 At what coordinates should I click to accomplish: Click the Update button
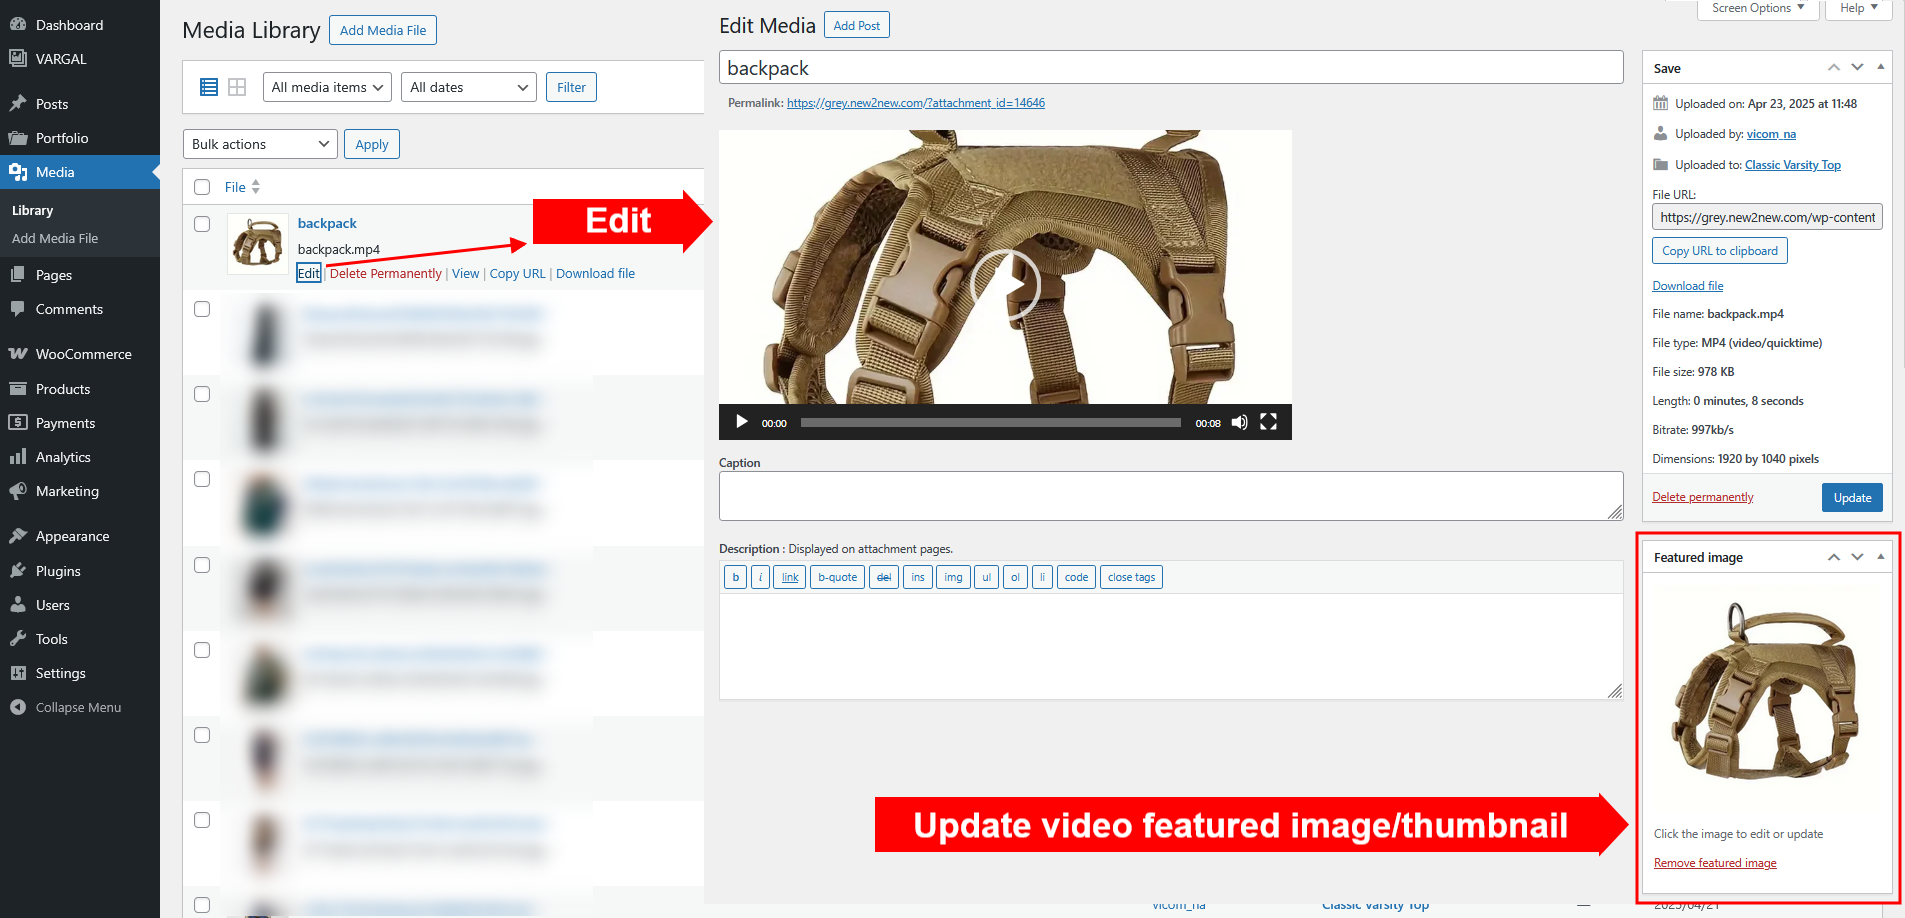click(x=1852, y=497)
